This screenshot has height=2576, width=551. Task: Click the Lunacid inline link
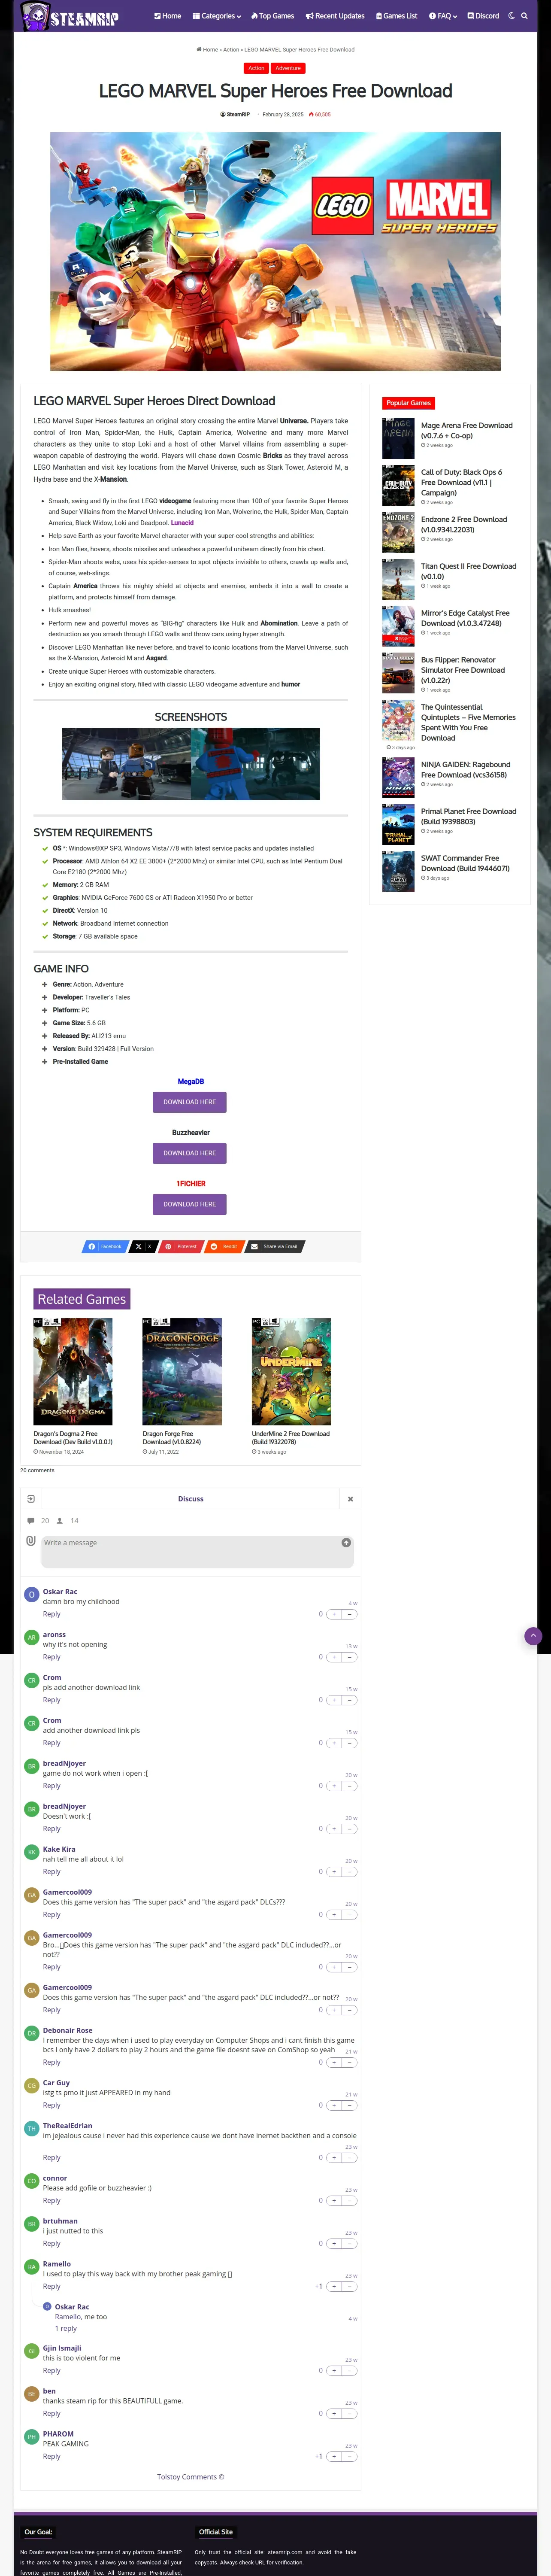tap(182, 522)
